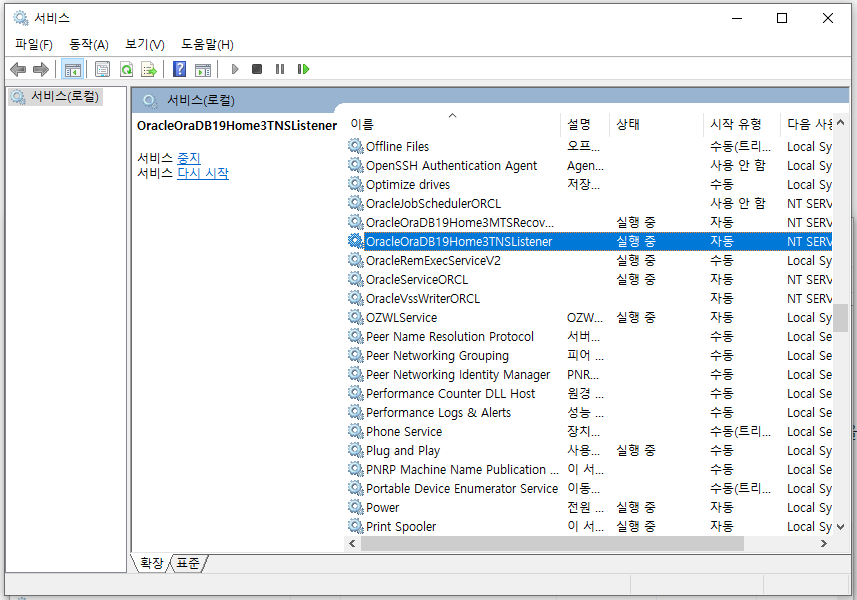Open the 도움말(H) menu
857x600 pixels.
click(x=208, y=44)
